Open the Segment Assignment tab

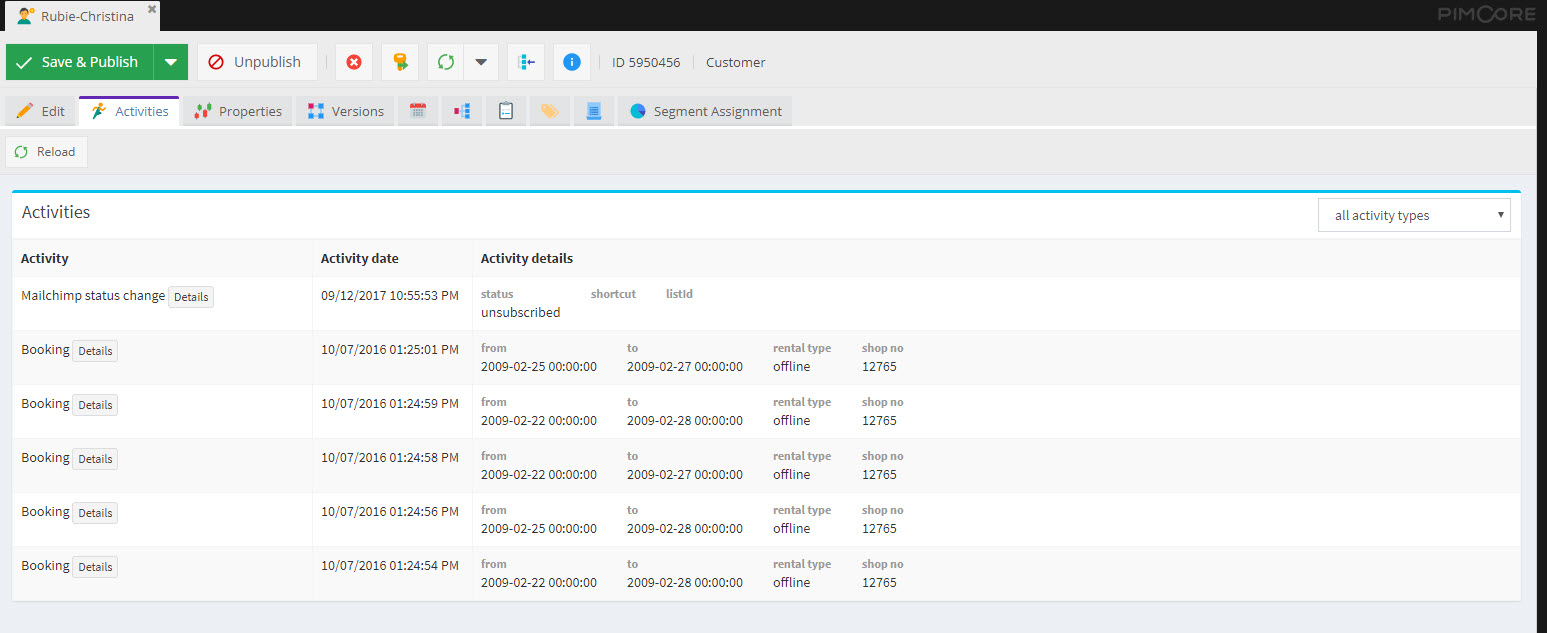[705, 111]
